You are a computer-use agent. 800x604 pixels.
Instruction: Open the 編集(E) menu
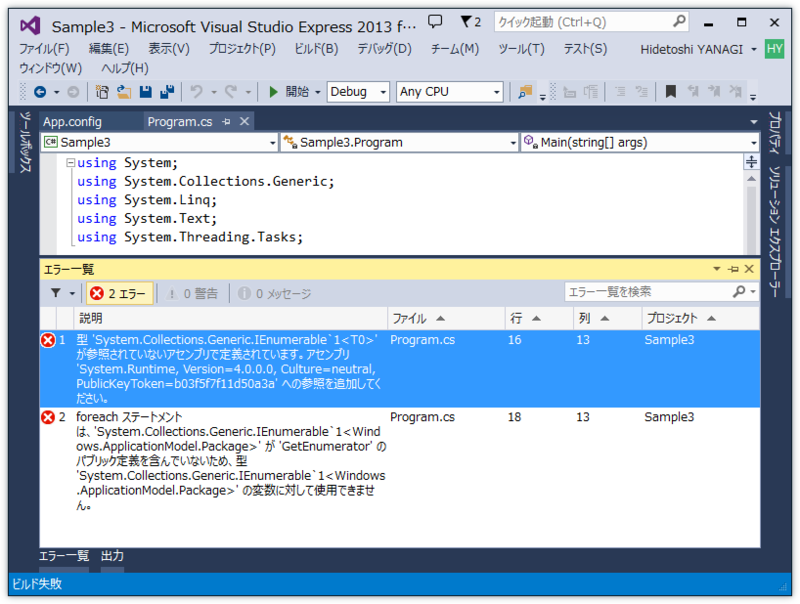(x=109, y=49)
